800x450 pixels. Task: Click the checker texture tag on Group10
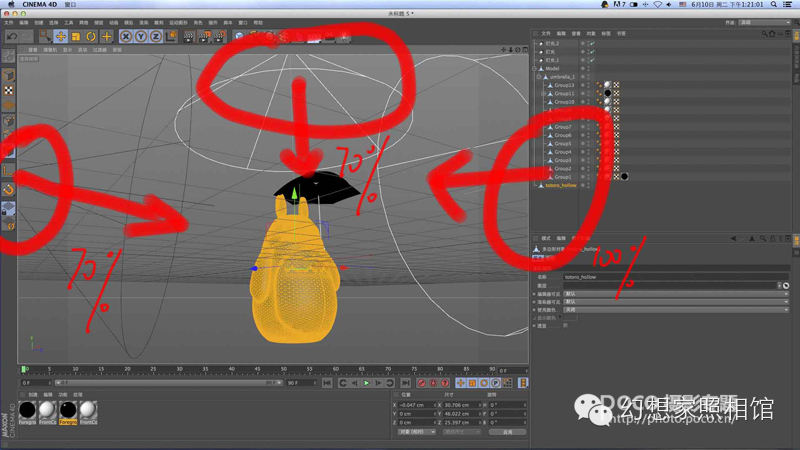click(x=616, y=102)
